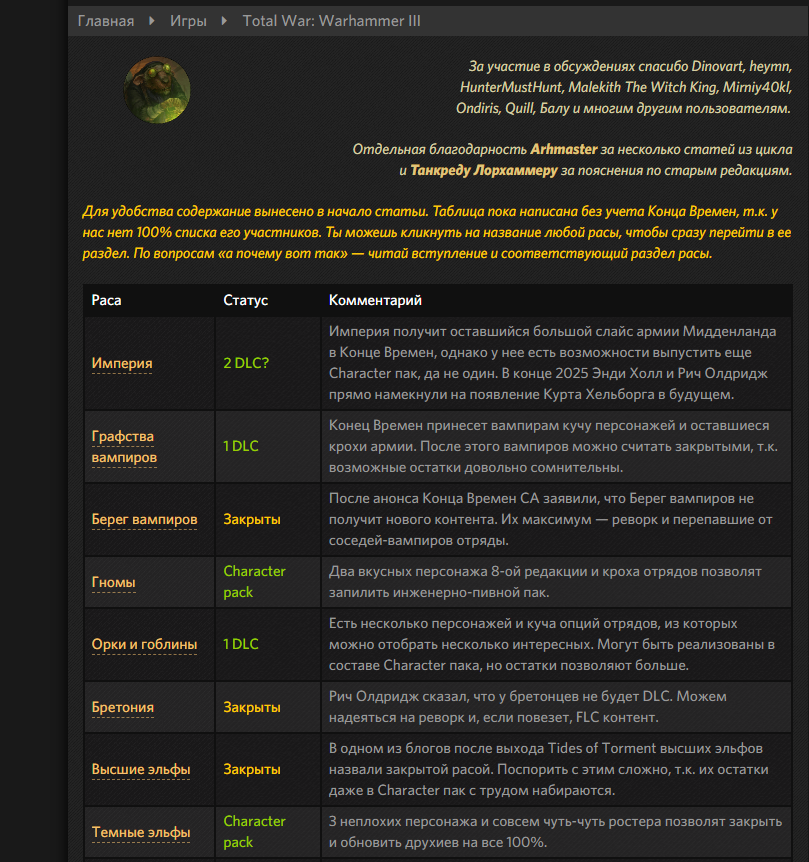Jump to the Империя race section

tap(122, 363)
